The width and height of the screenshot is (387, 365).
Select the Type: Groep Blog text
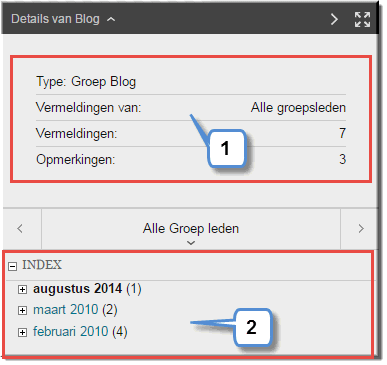click(x=86, y=82)
